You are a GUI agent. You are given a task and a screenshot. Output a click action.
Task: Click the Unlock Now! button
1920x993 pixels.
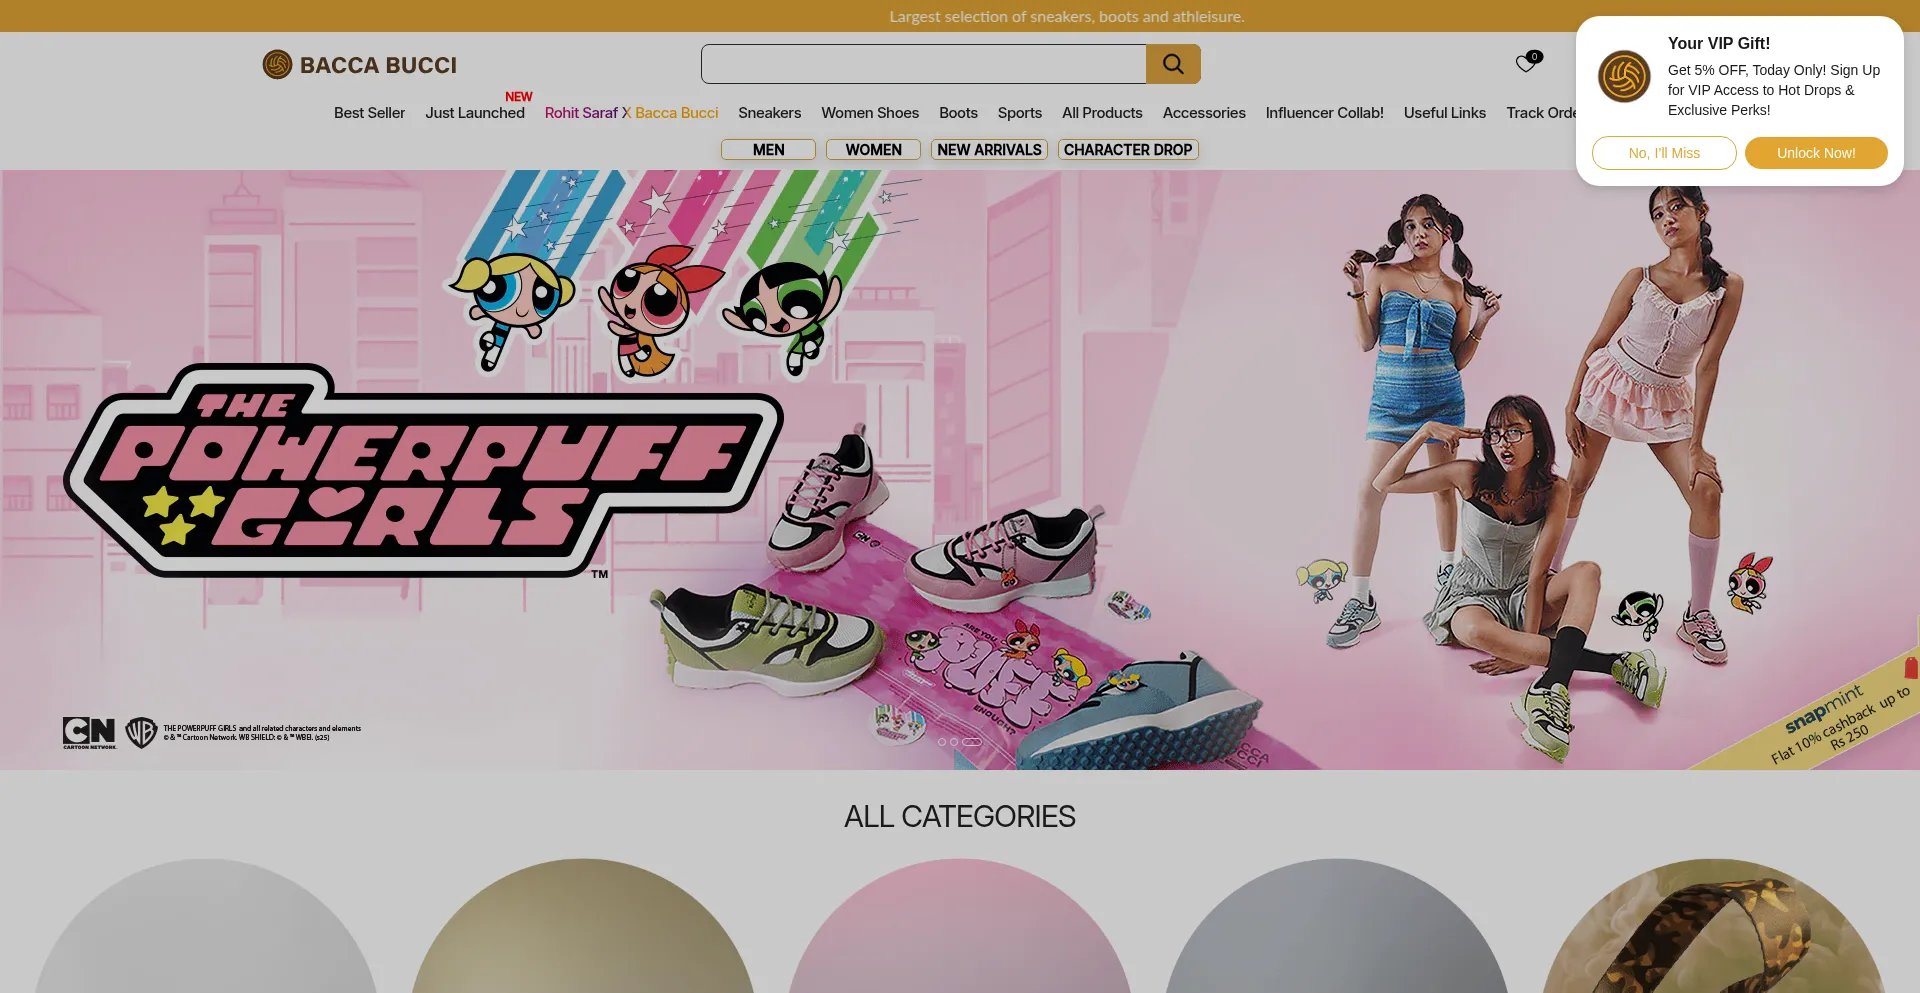pos(1816,153)
